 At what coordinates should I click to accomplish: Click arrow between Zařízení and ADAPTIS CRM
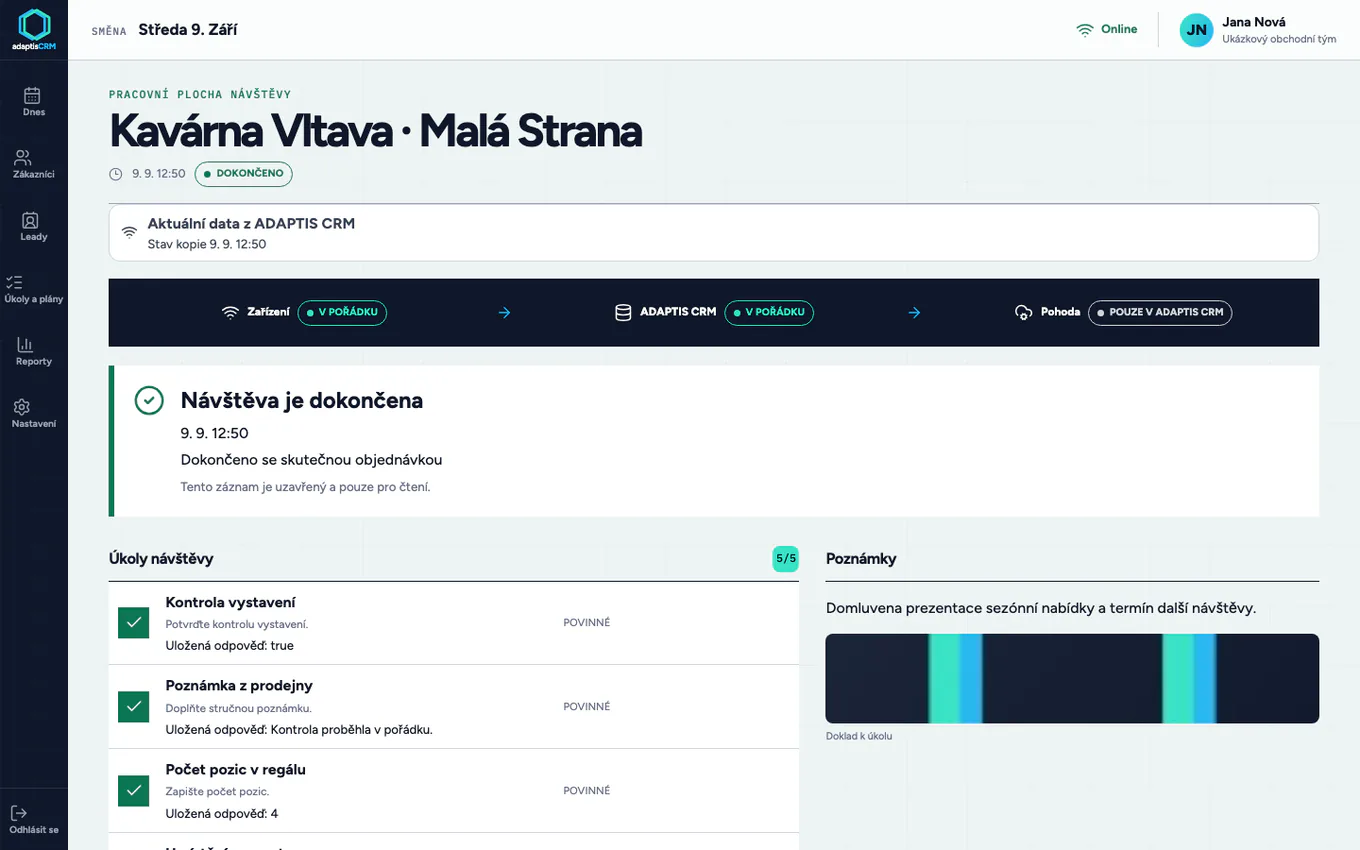(x=504, y=312)
